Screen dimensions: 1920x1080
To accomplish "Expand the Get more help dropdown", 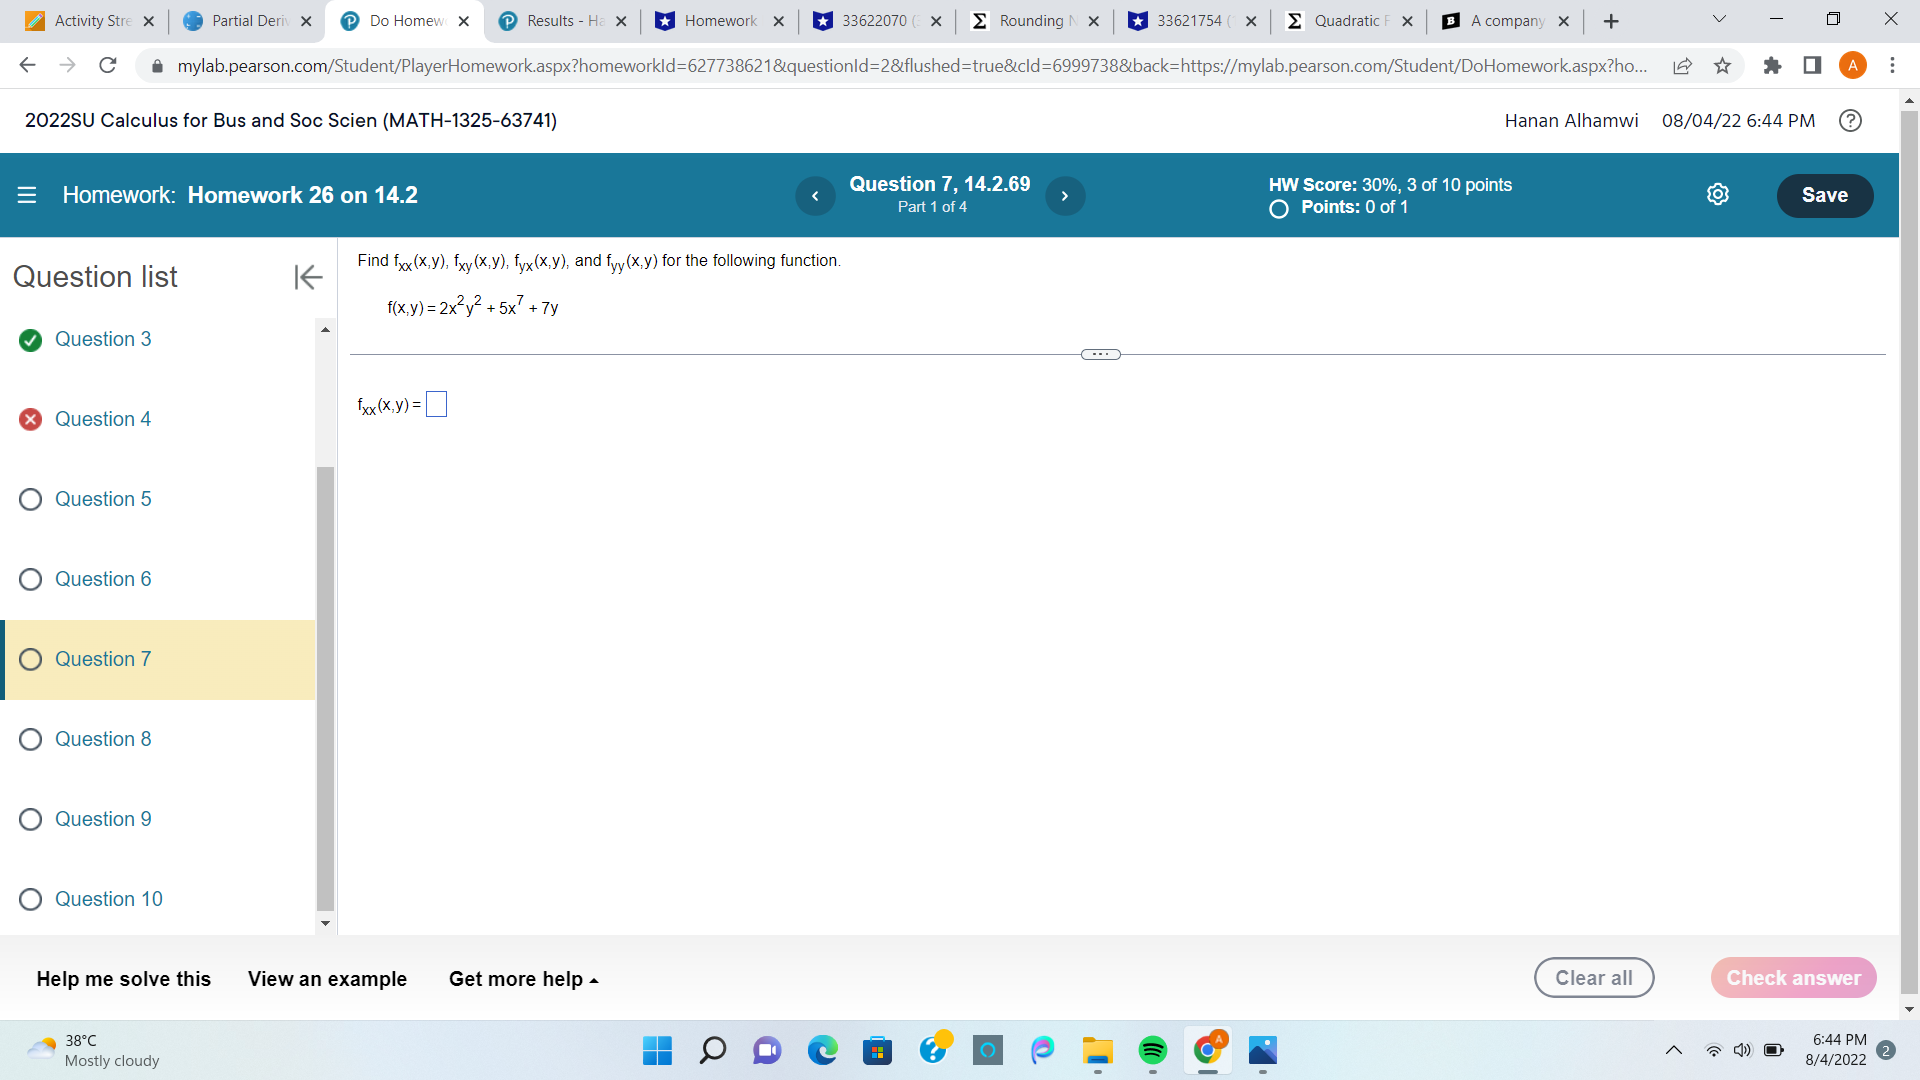I will pos(522,979).
